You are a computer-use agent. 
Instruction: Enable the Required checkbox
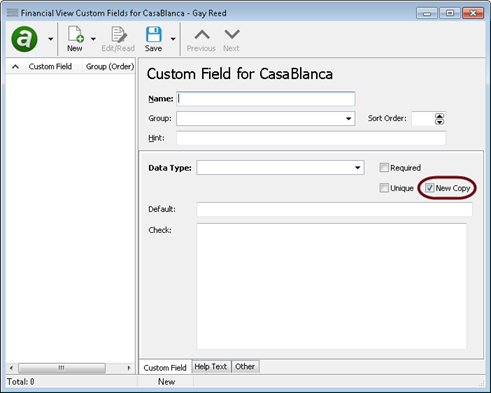(384, 167)
